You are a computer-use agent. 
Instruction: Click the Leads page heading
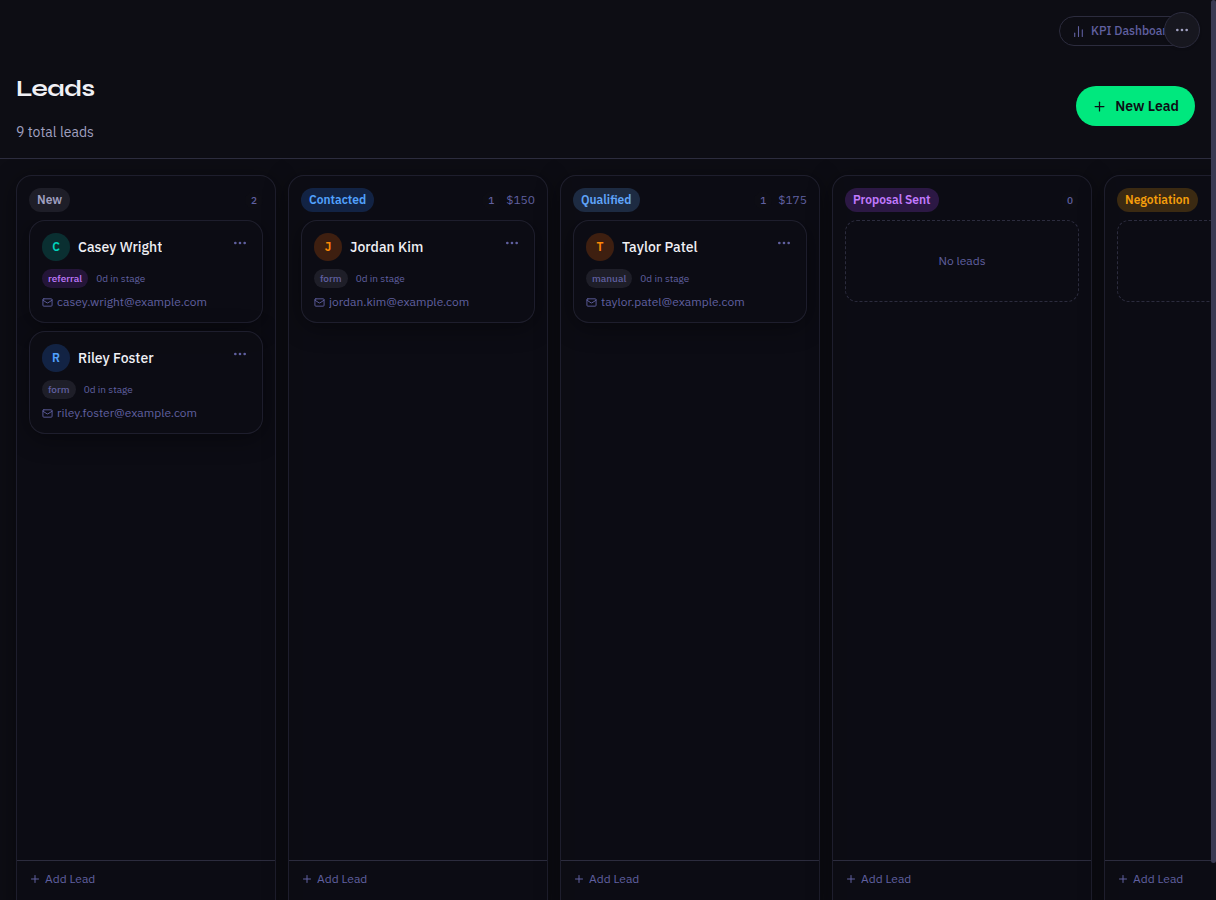(x=56, y=88)
